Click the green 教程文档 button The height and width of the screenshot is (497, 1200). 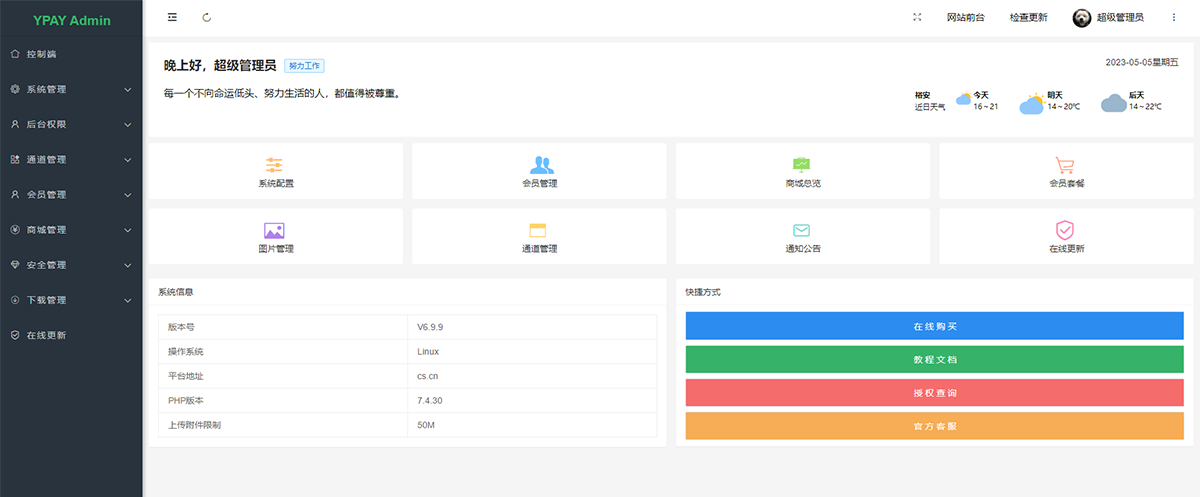[x=935, y=359]
